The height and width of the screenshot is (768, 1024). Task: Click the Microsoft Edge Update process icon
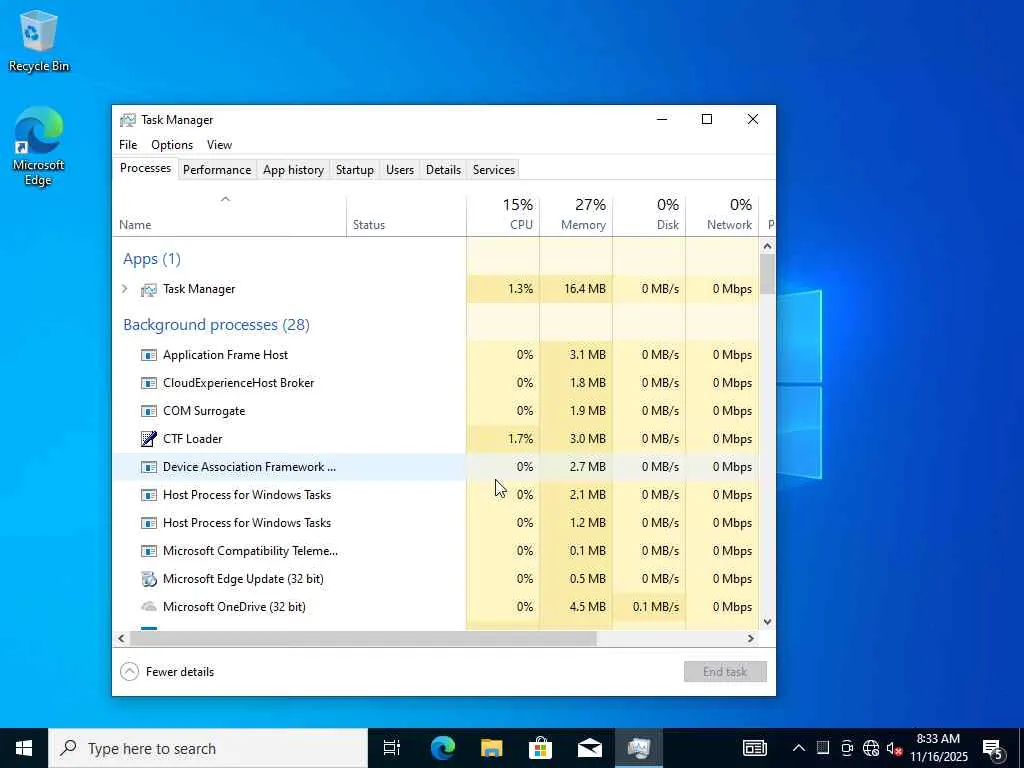pyautogui.click(x=149, y=579)
